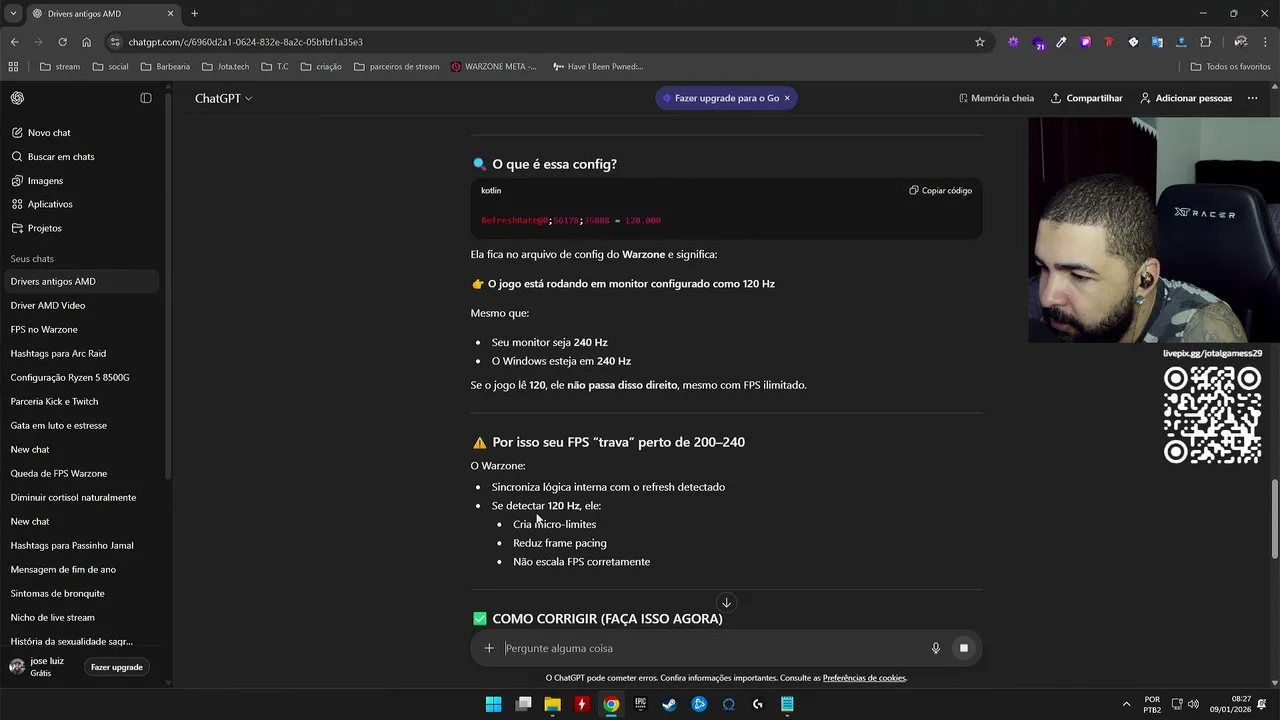Open new browser tab

195,14
